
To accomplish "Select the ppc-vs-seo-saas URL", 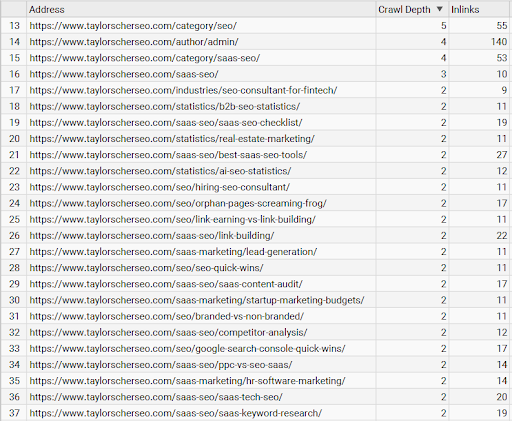I will click(161, 365).
